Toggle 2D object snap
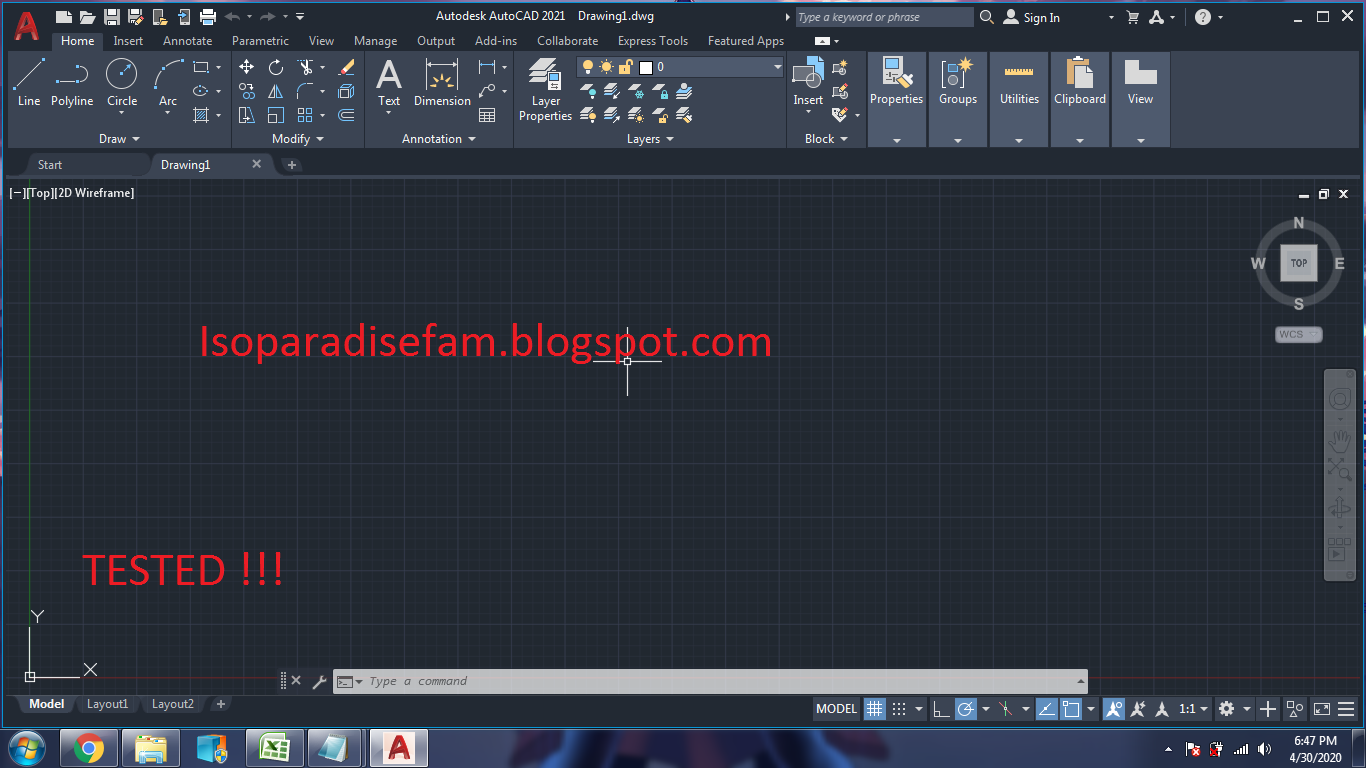Image resolution: width=1366 pixels, height=768 pixels. (1072, 709)
